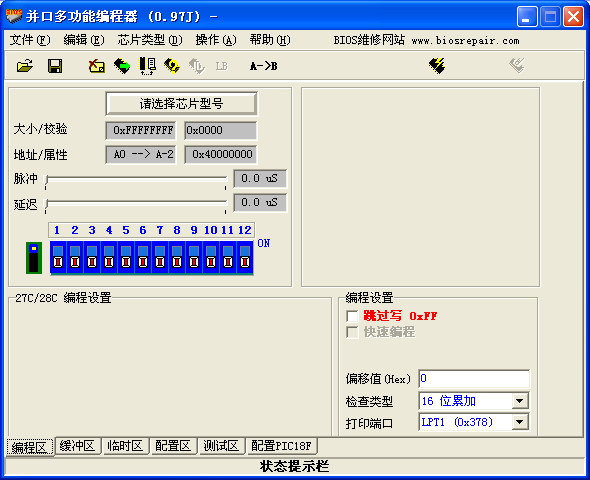590x480 pixels.
Task: Toggle DIP switch 6
Action: coord(143,258)
